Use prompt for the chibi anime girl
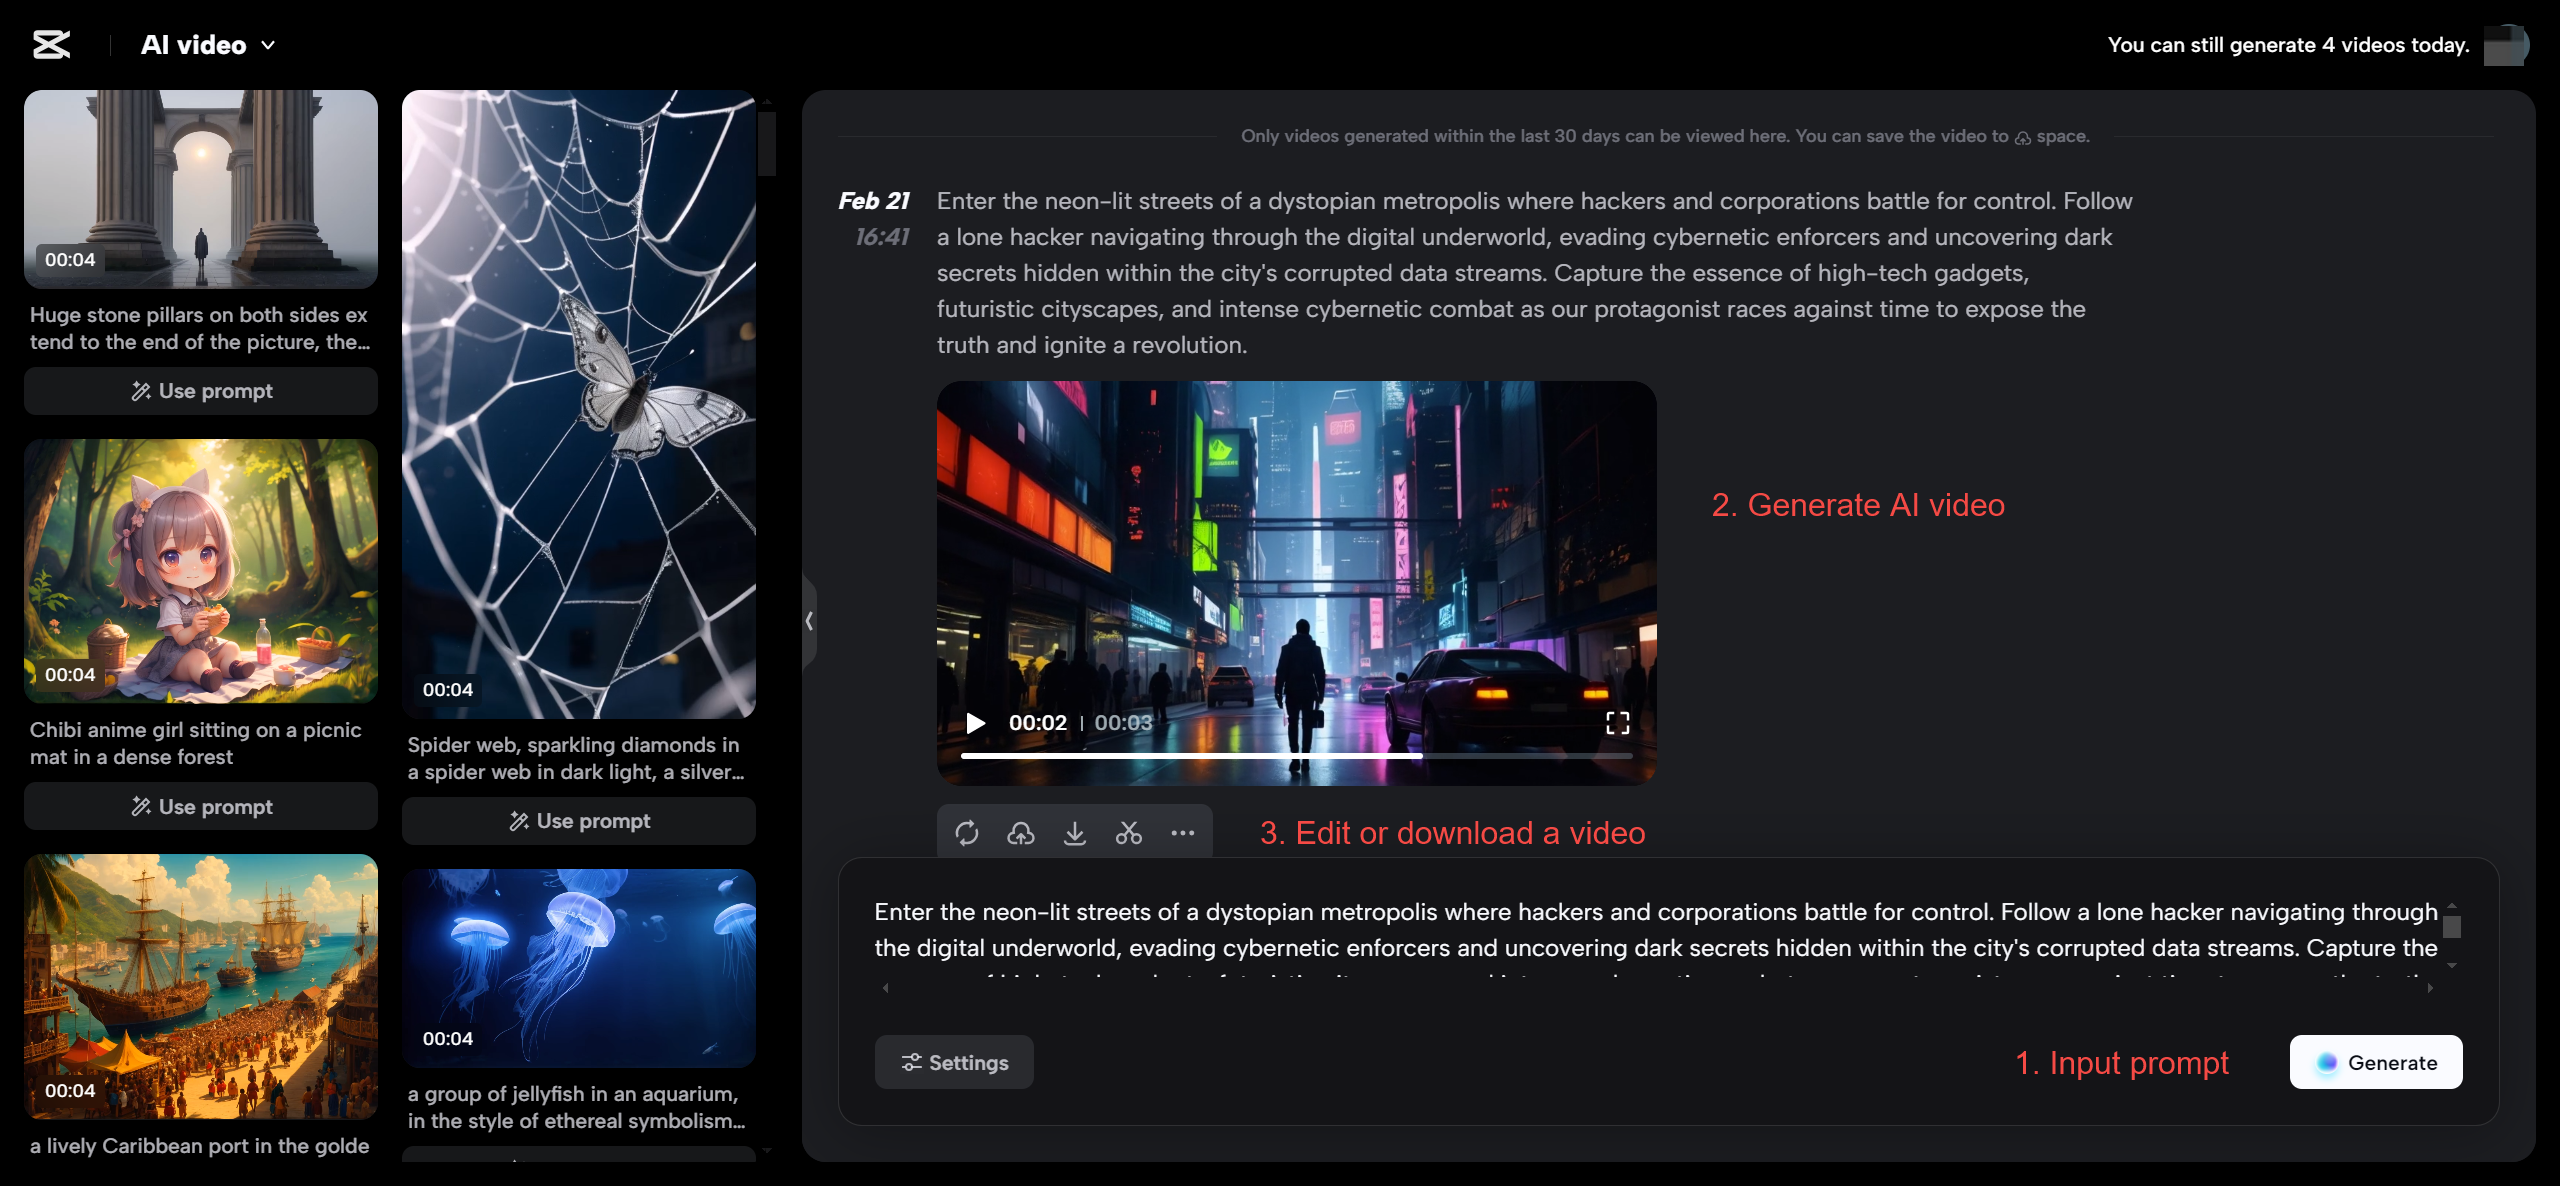The width and height of the screenshot is (2560, 1186). tap(200, 806)
